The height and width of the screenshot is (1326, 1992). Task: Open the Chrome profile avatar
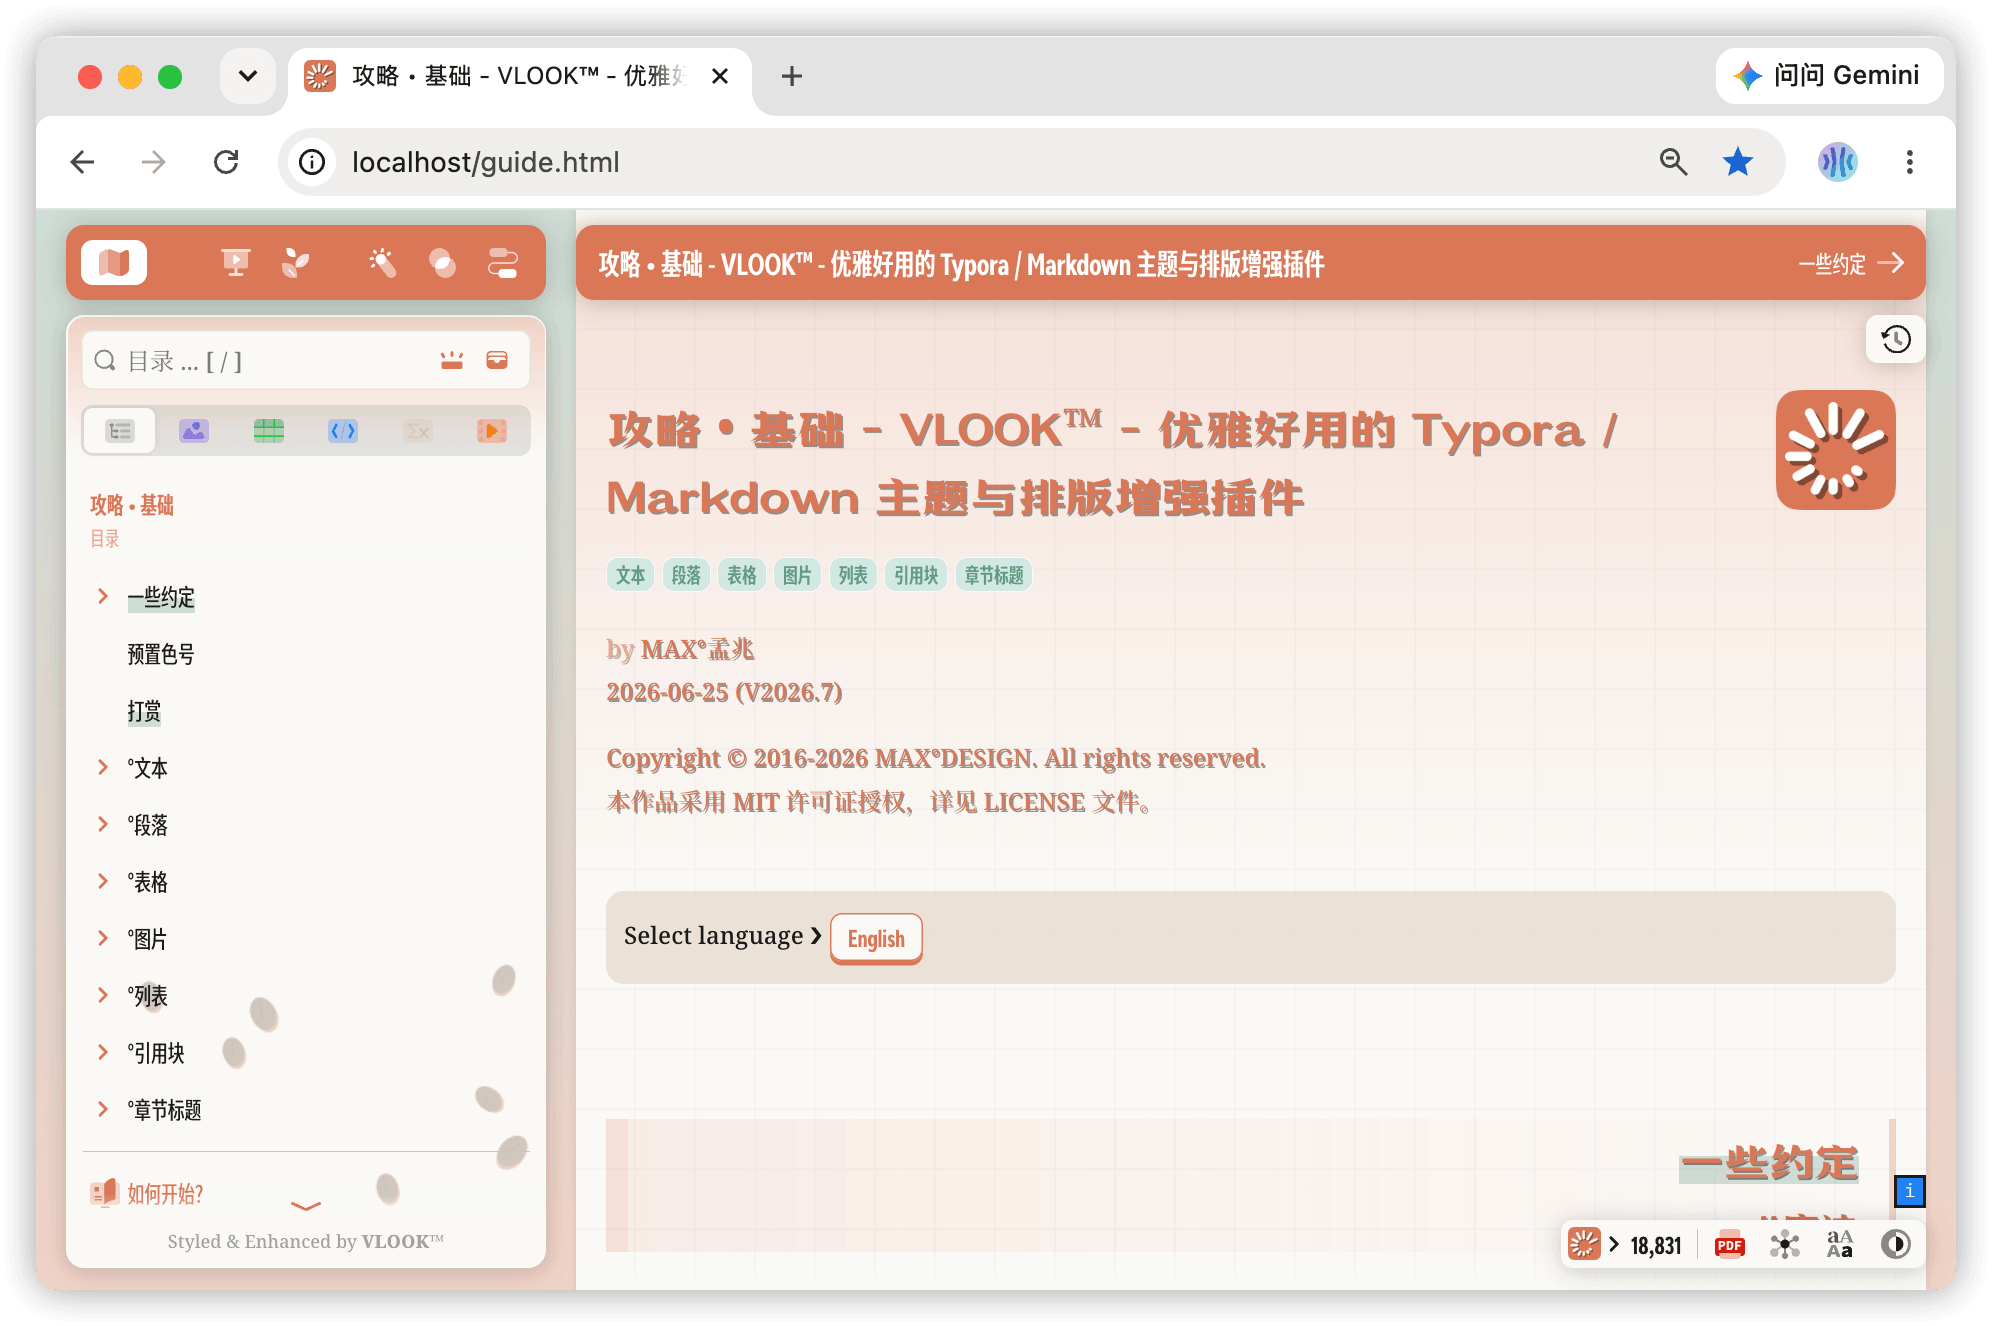[1838, 162]
